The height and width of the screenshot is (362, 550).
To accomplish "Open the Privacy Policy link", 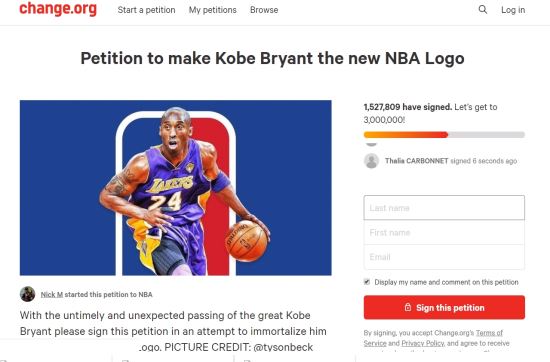I will [x=423, y=343].
